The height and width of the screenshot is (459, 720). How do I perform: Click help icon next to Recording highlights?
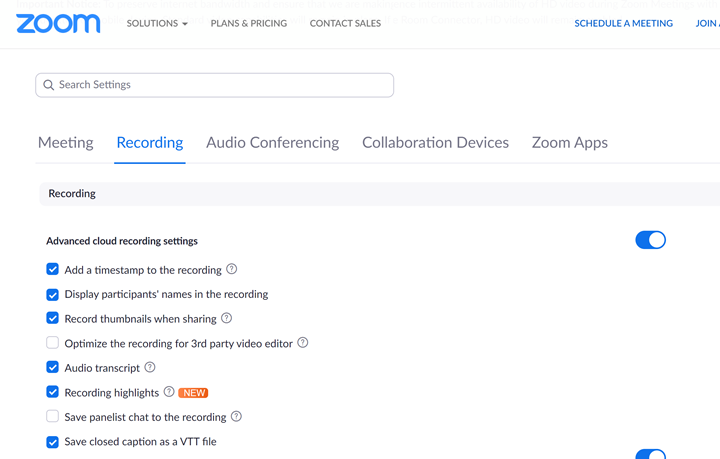[x=169, y=392]
